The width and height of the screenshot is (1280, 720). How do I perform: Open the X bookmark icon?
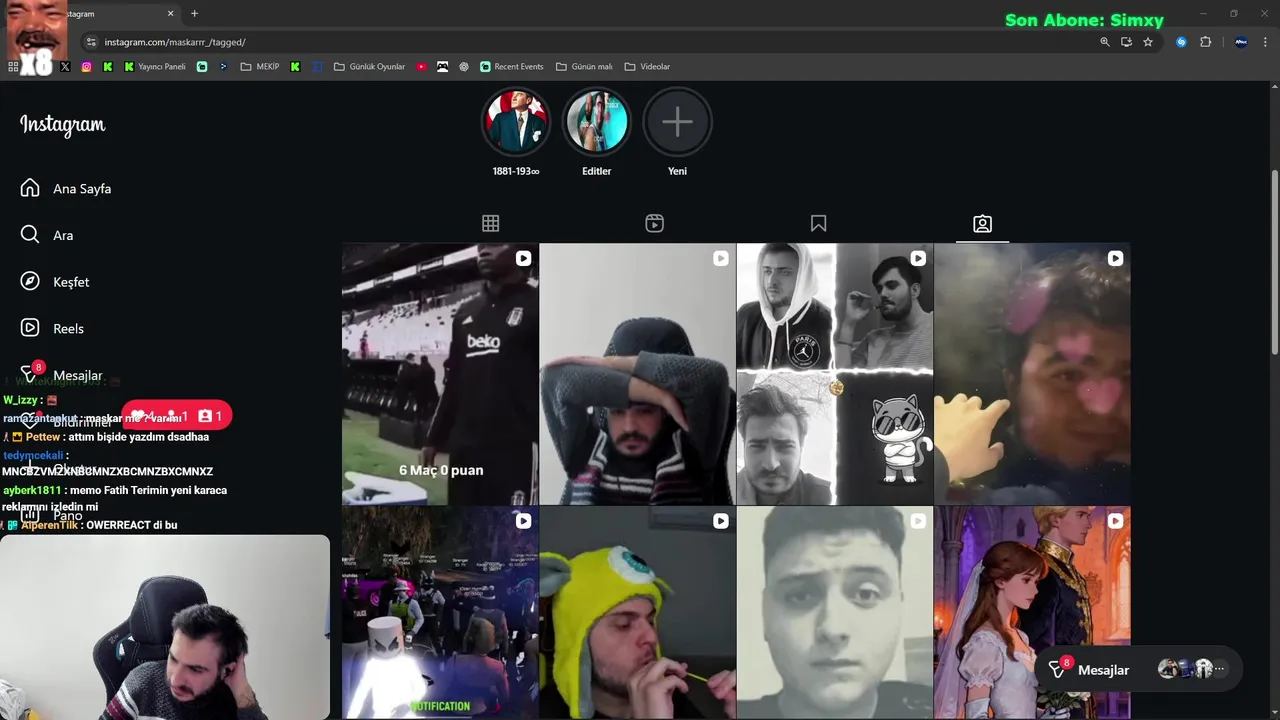[x=65, y=67]
